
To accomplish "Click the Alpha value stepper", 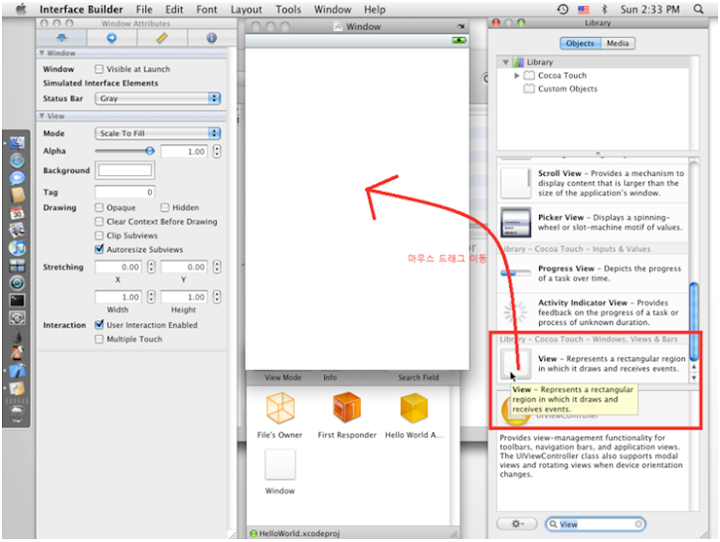I will (217, 151).
